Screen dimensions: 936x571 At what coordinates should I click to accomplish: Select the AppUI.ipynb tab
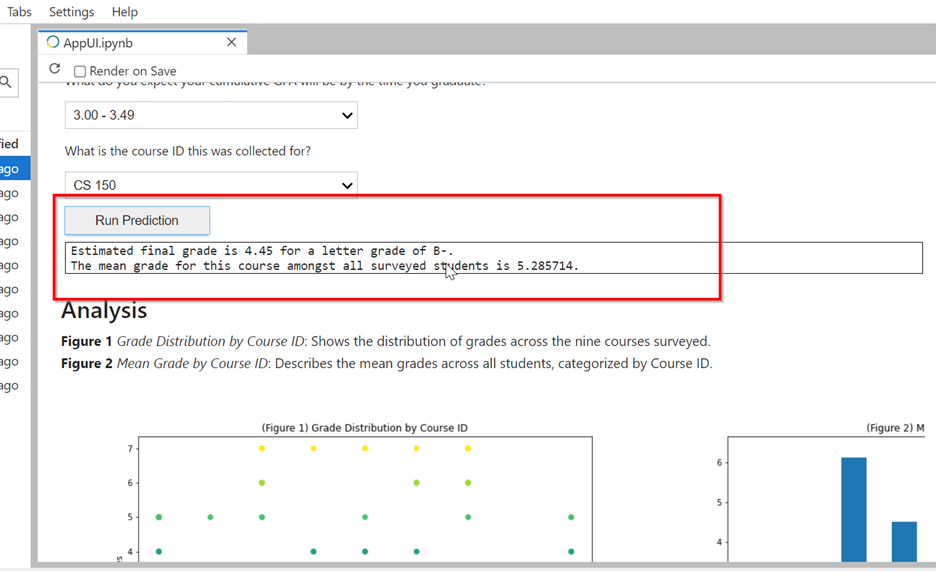[x=143, y=43]
